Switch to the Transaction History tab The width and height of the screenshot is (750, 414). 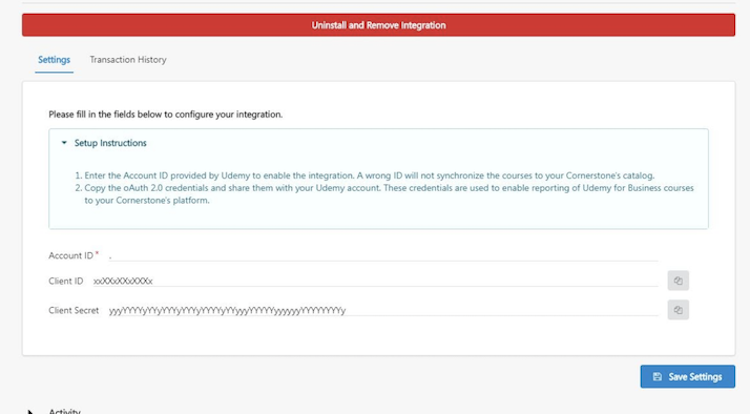coord(128,60)
